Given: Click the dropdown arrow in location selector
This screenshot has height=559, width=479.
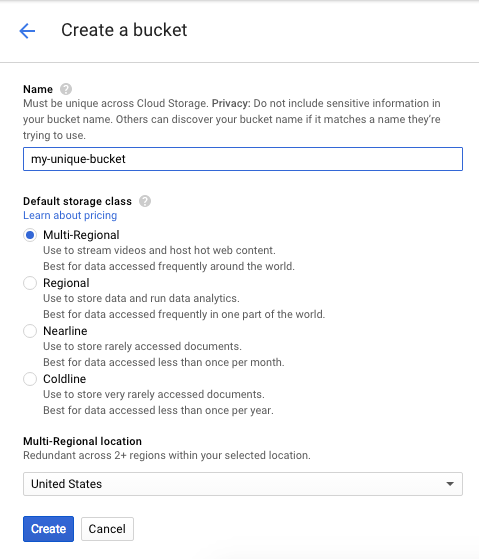Looking at the screenshot, I should pyautogui.click(x=450, y=484).
